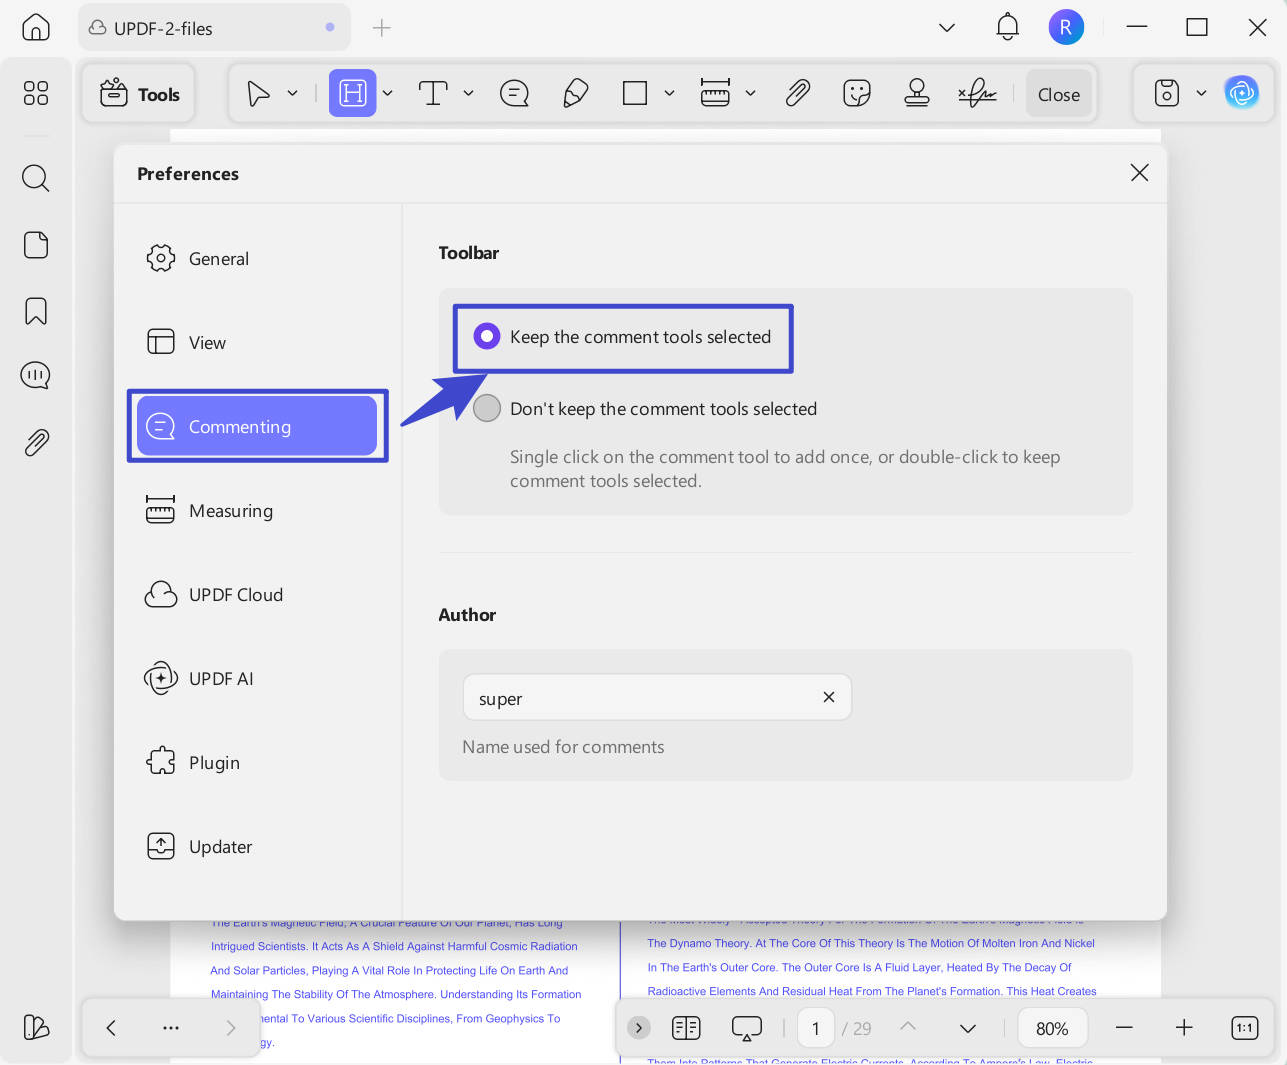Click the 1:1 actual size icon

click(1245, 1028)
